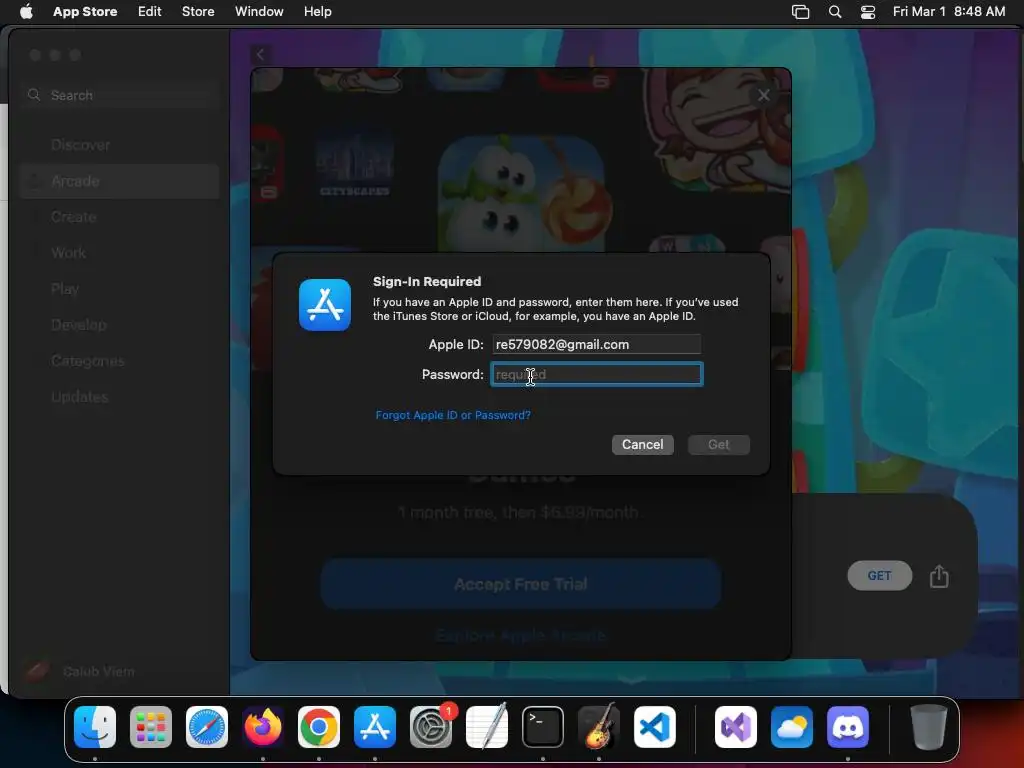
Task: Click Forgot Apple ID or Password link
Action: (453, 415)
